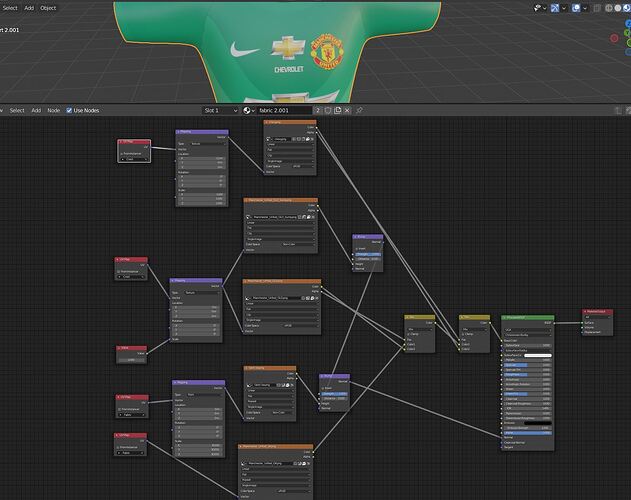The image size is (631, 500).
Task: Toggle Invert checkbox in upper Bump node
Action: pos(357,248)
